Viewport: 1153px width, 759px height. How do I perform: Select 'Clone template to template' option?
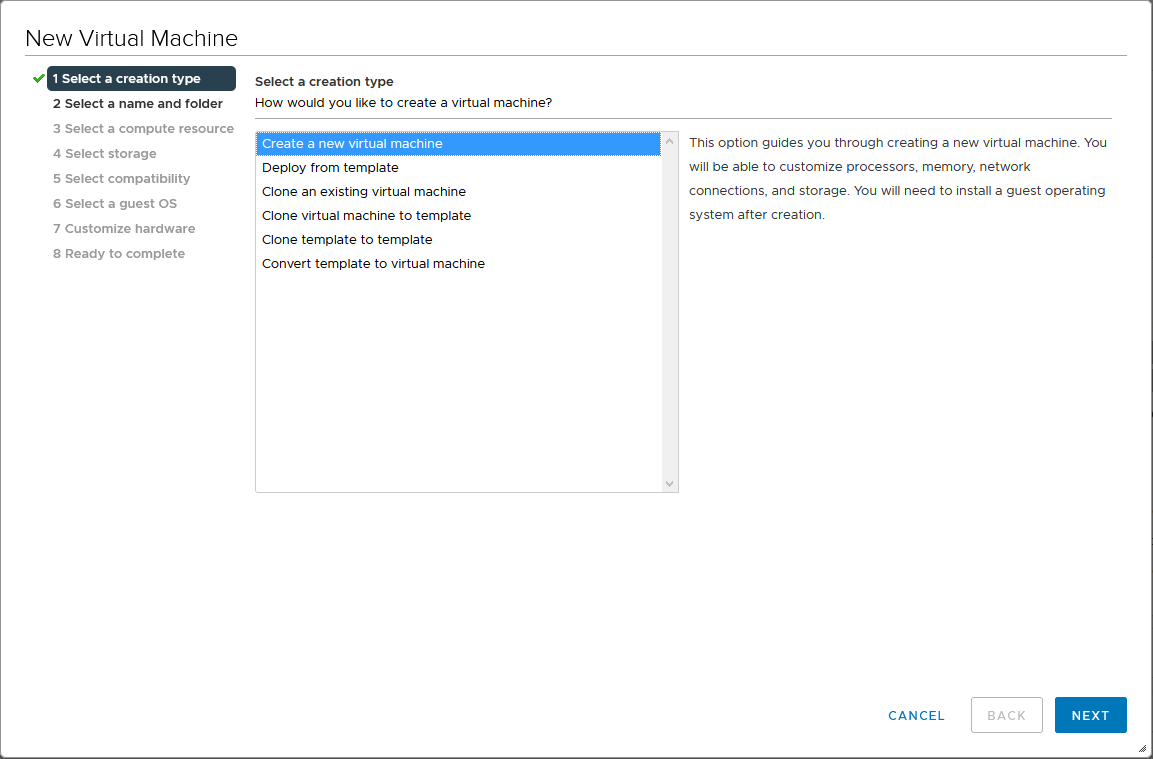347,240
